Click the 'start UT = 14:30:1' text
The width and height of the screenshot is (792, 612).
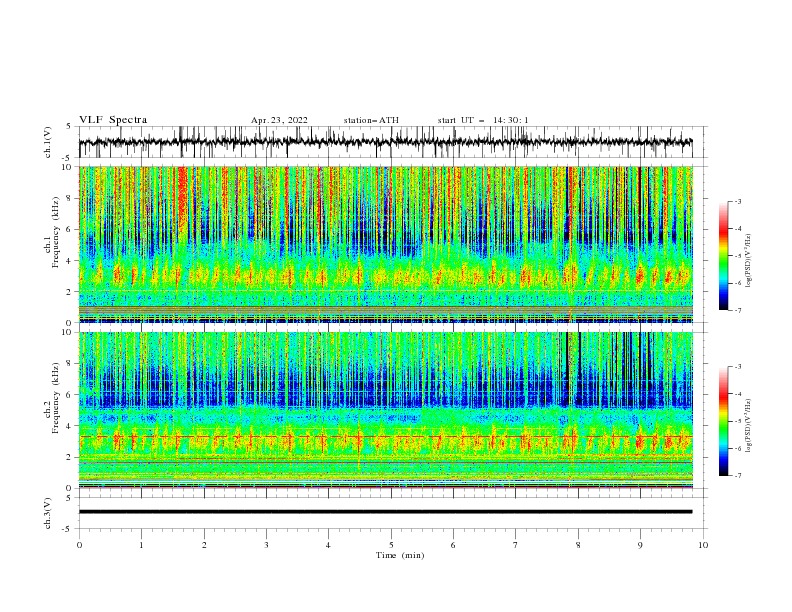coord(483,120)
